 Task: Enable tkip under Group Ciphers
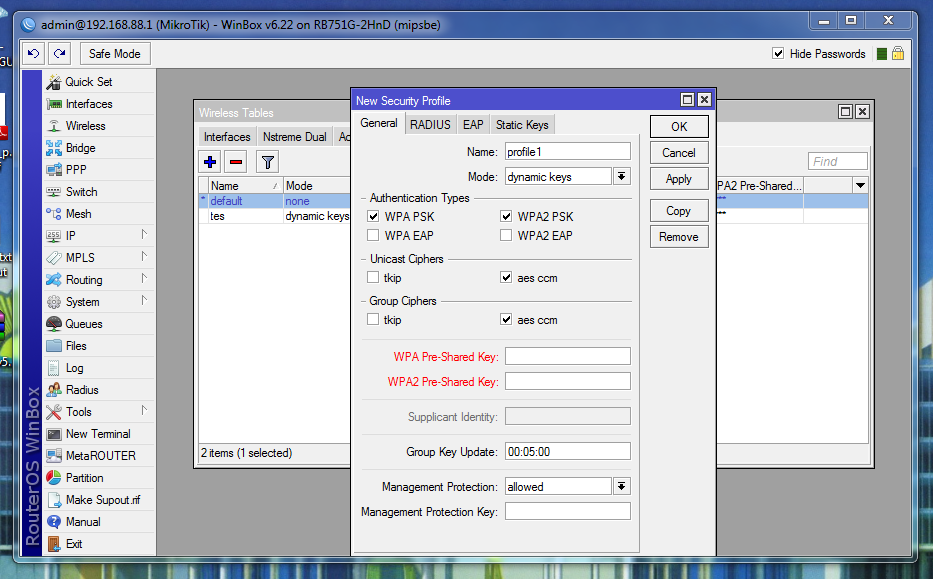click(x=373, y=320)
